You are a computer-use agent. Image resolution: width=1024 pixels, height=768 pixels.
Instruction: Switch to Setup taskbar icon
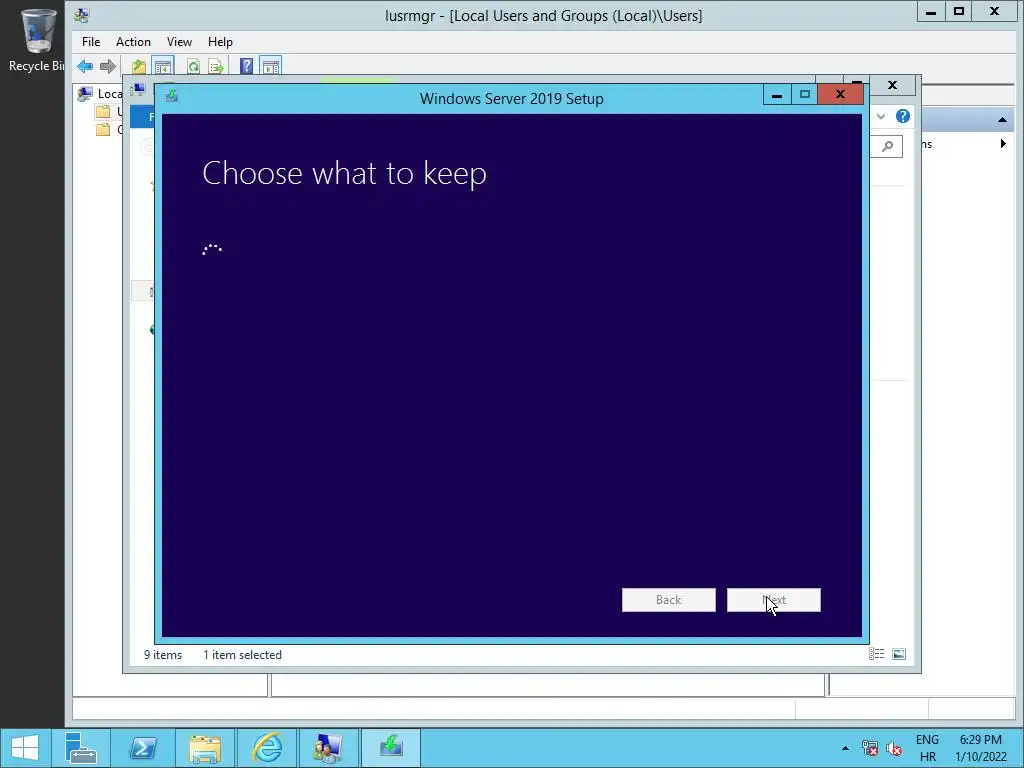391,748
